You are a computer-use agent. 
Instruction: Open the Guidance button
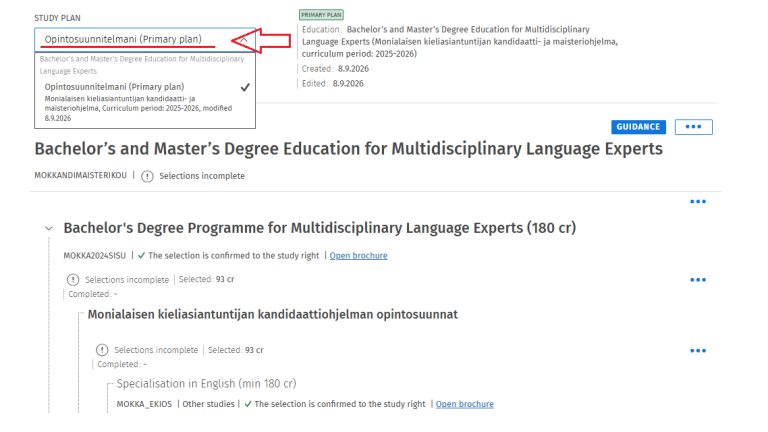tap(638, 127)
